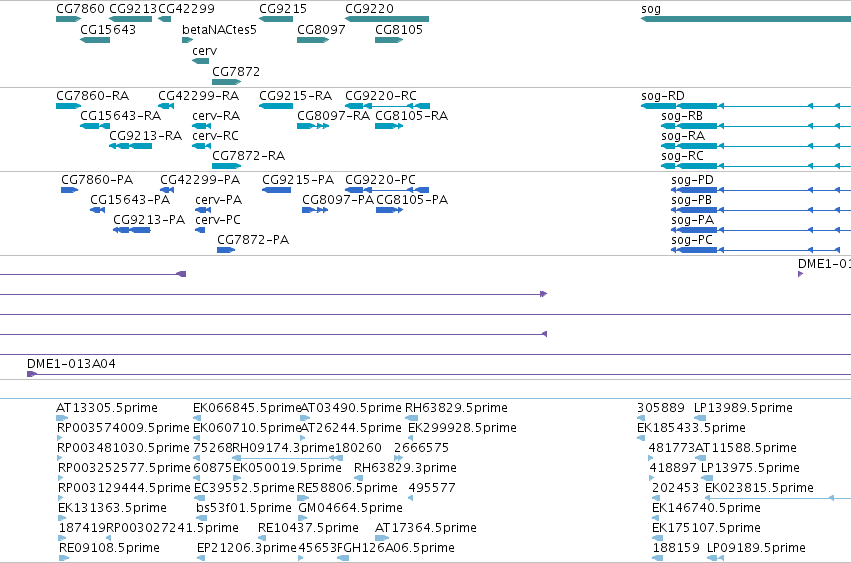
Task: Click transcript CG9213-RA
Action: (145, 136)
